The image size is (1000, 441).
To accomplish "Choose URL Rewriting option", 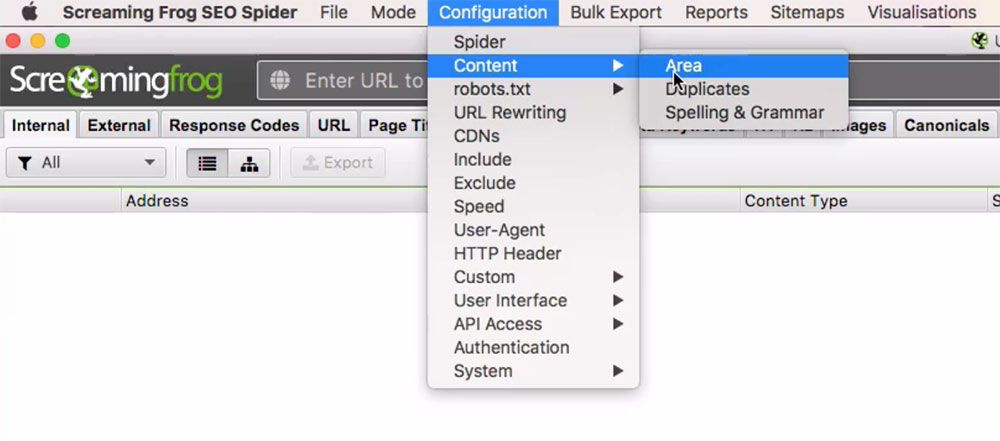I will point(533,113).
